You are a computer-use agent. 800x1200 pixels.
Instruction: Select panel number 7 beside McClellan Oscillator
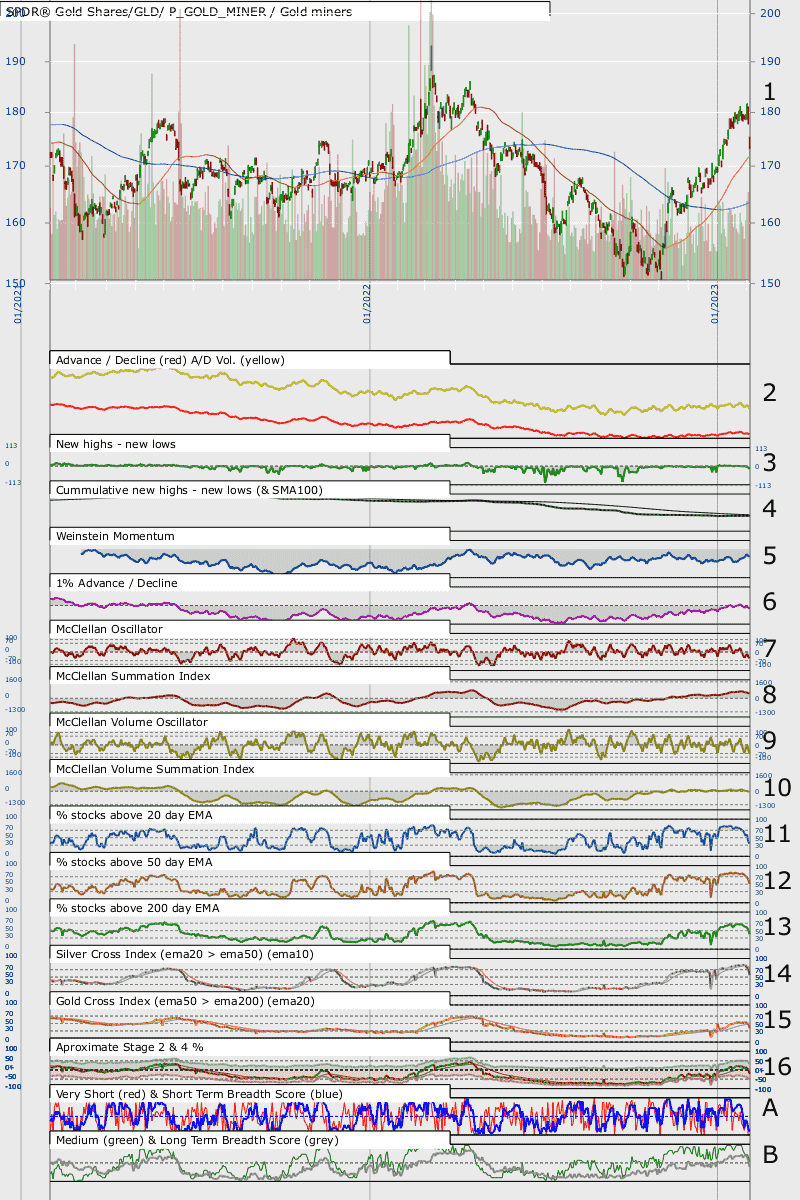[769, 649]
